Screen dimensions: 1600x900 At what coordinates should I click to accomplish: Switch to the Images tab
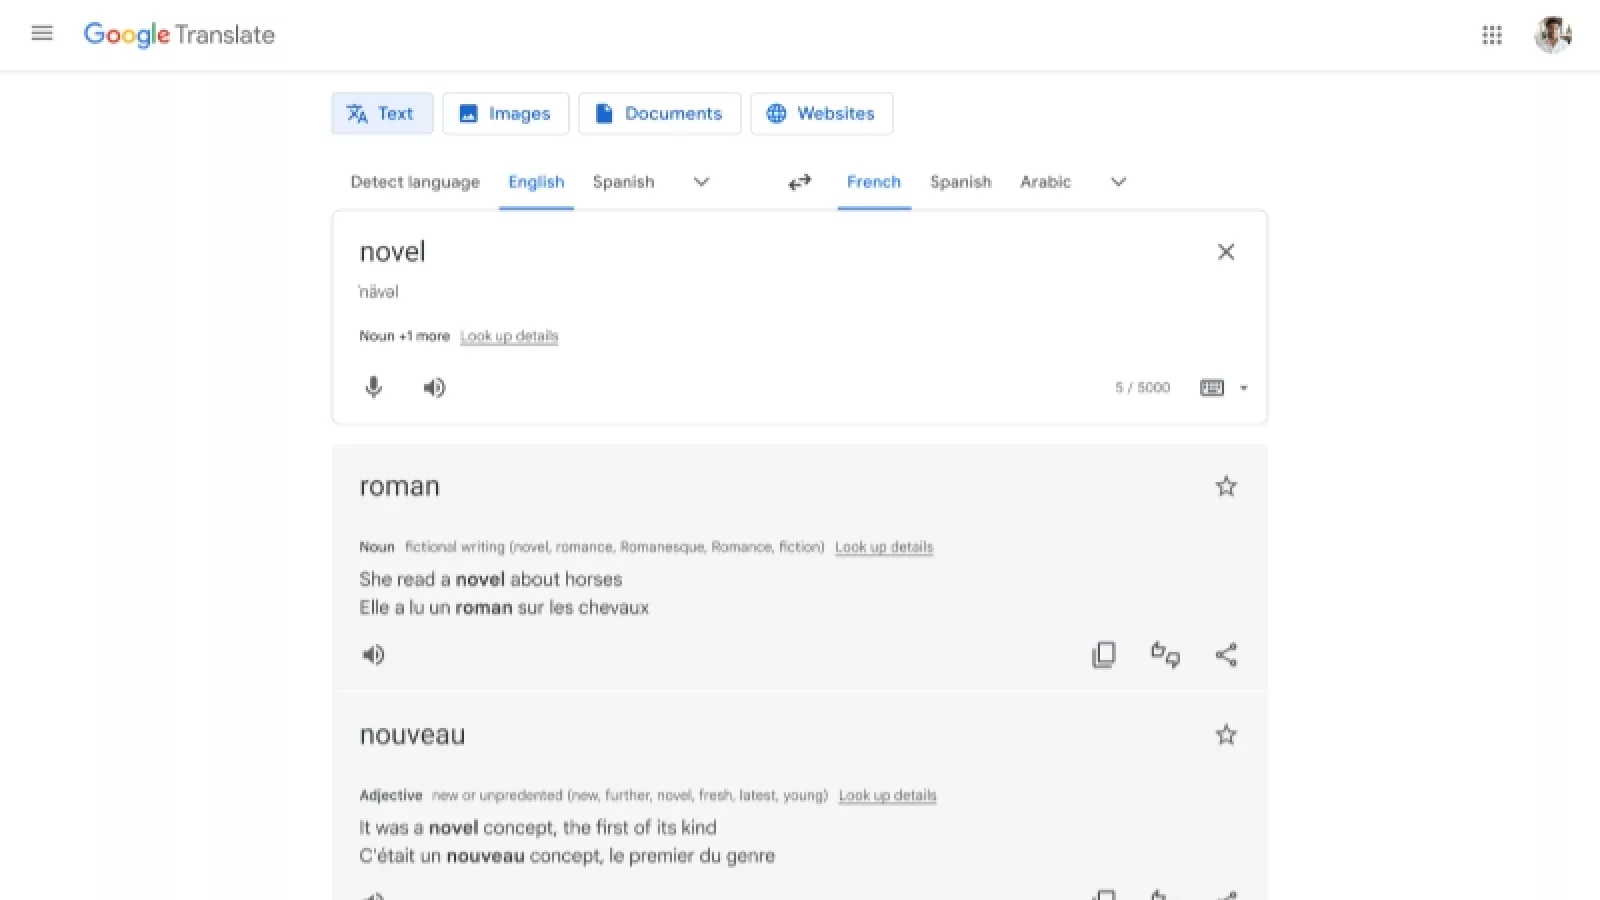(x=506, y=114)
